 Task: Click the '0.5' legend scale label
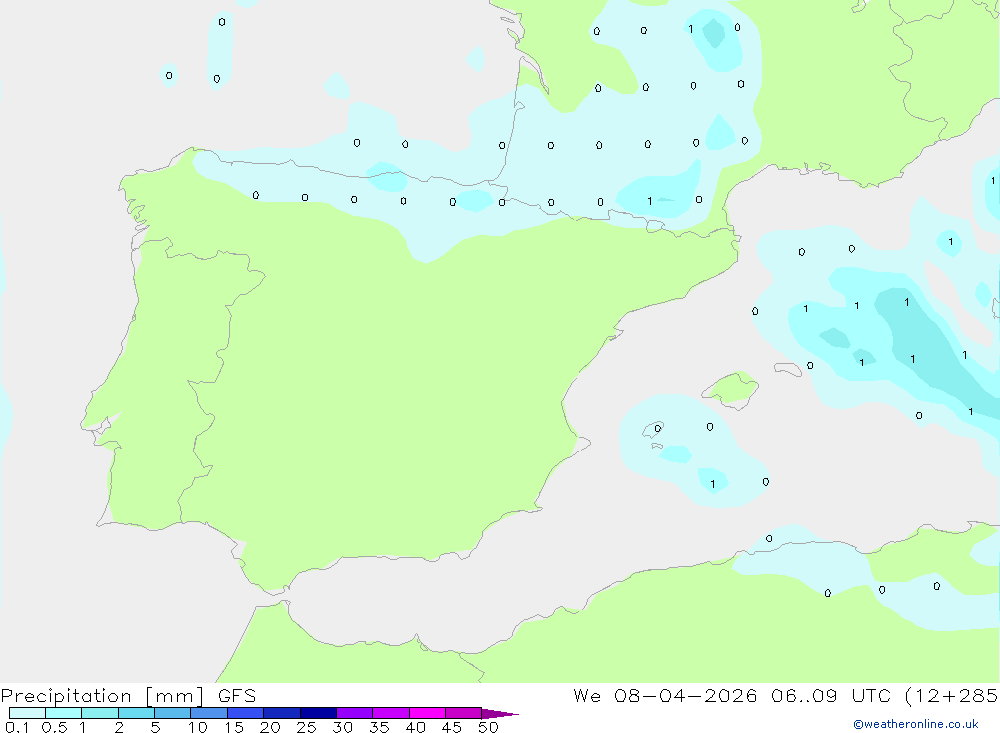pyautogui.click(x=54, y=727)
